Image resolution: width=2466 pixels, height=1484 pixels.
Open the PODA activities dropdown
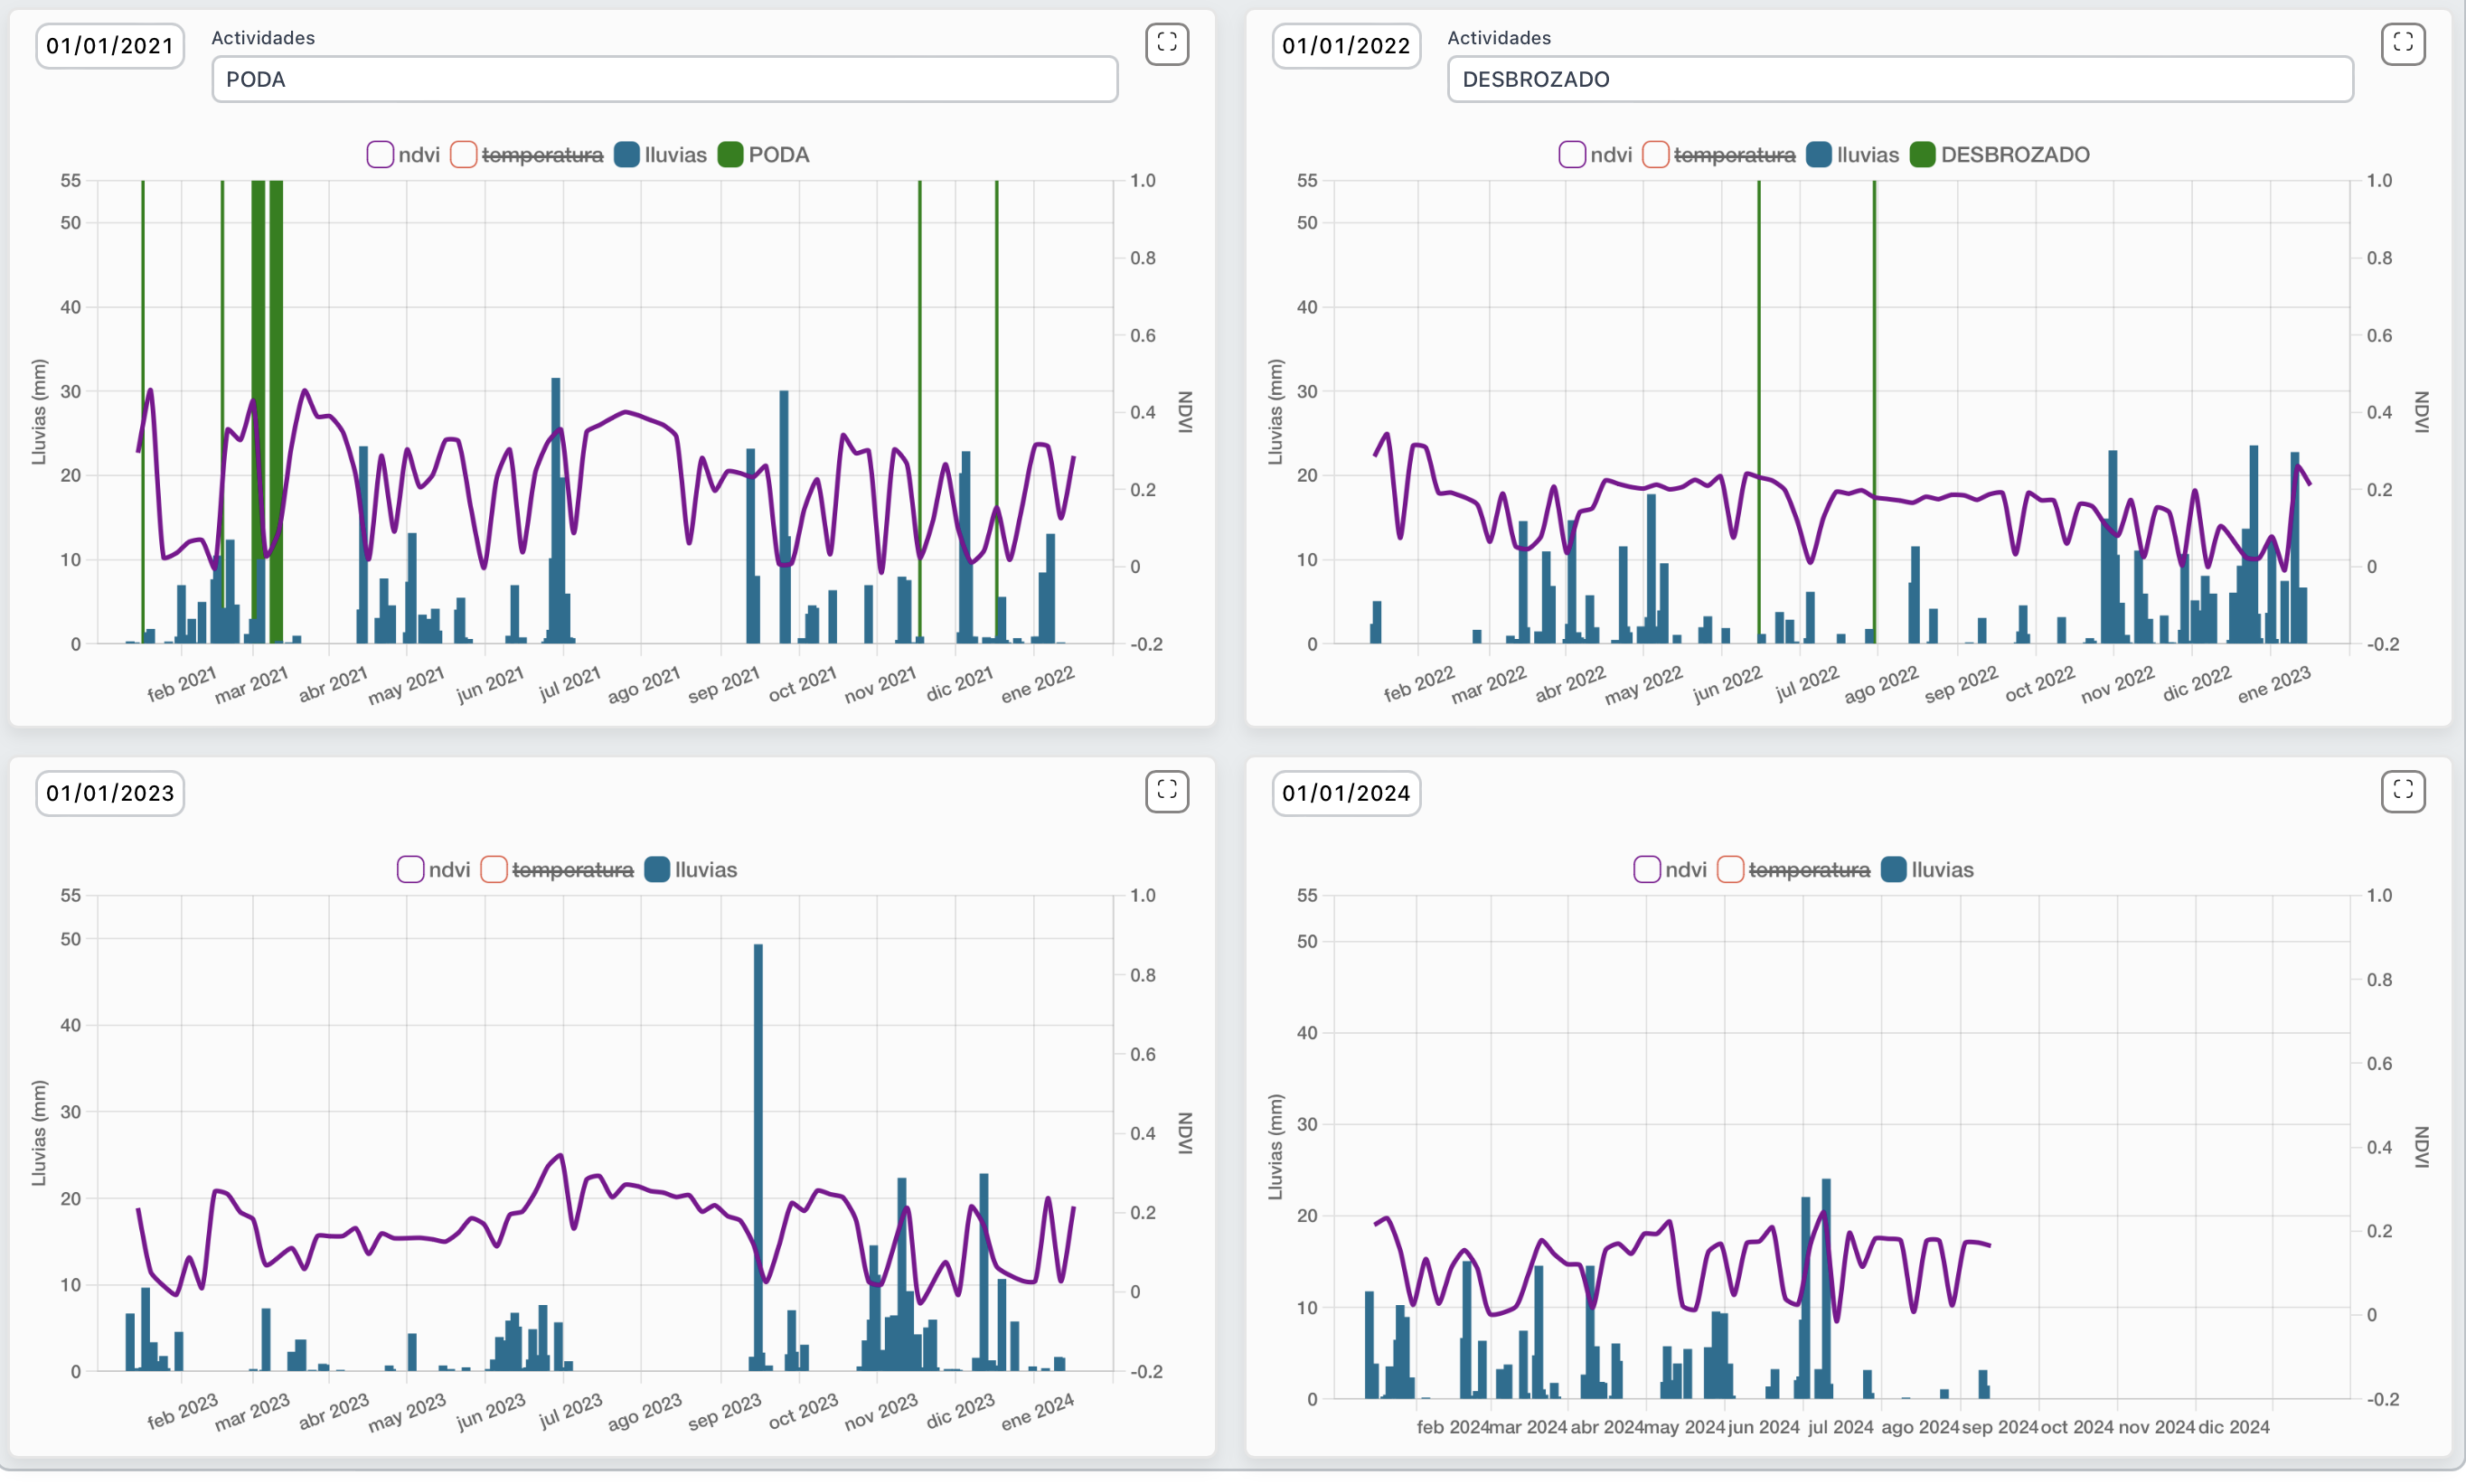tap(664, 79)
